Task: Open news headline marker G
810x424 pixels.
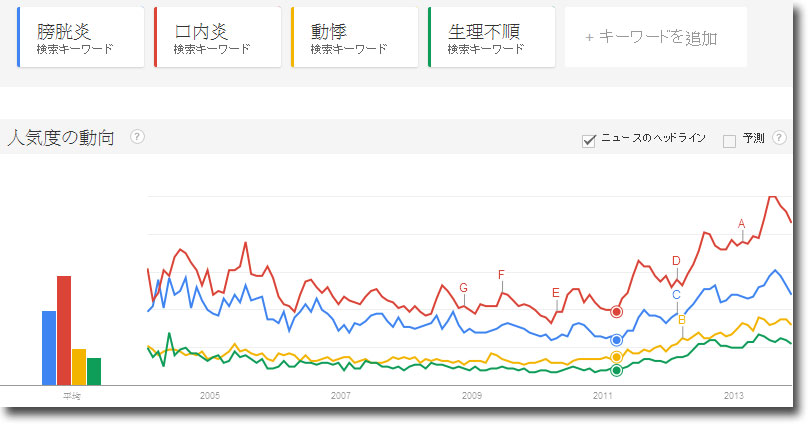Action: click(x=463, y=288)
